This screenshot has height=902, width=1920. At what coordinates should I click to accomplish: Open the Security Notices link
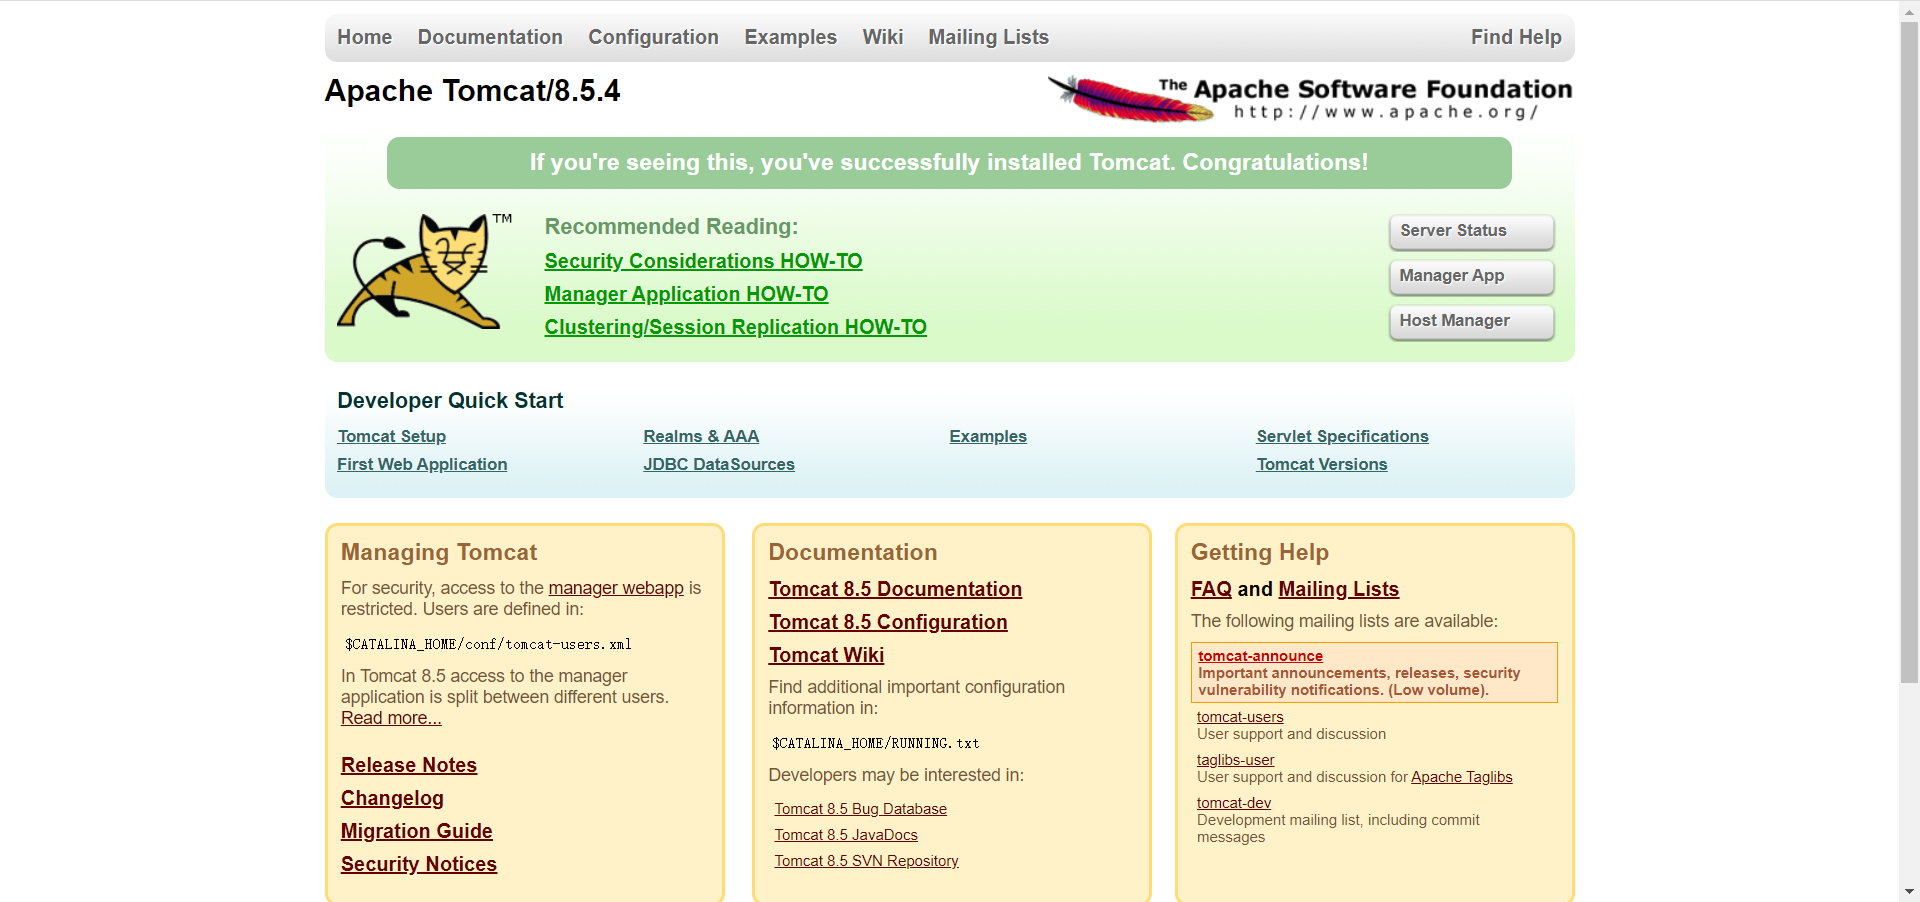pos(419,864)
